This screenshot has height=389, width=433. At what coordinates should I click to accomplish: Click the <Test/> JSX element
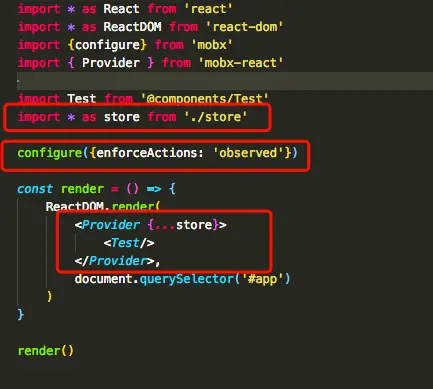129,243
